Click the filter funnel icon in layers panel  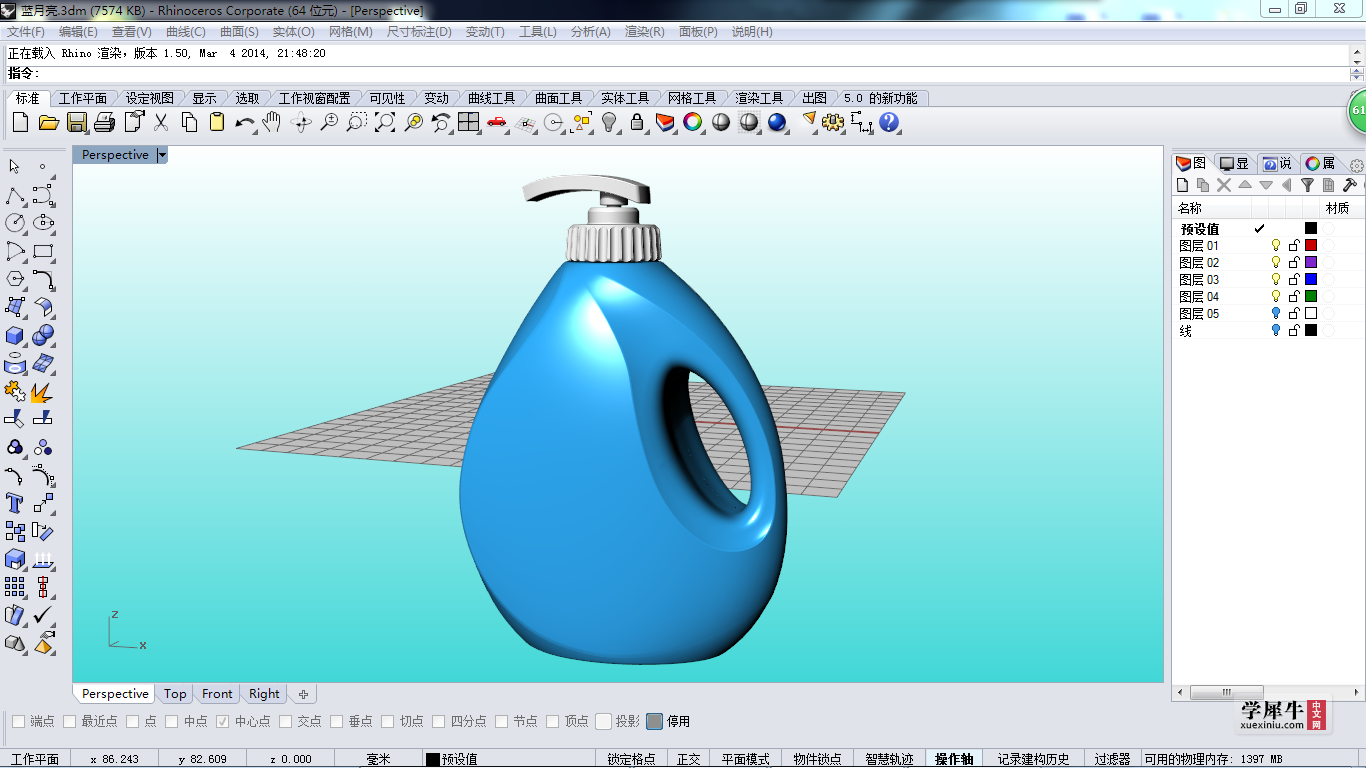(x=1307, y=185)
